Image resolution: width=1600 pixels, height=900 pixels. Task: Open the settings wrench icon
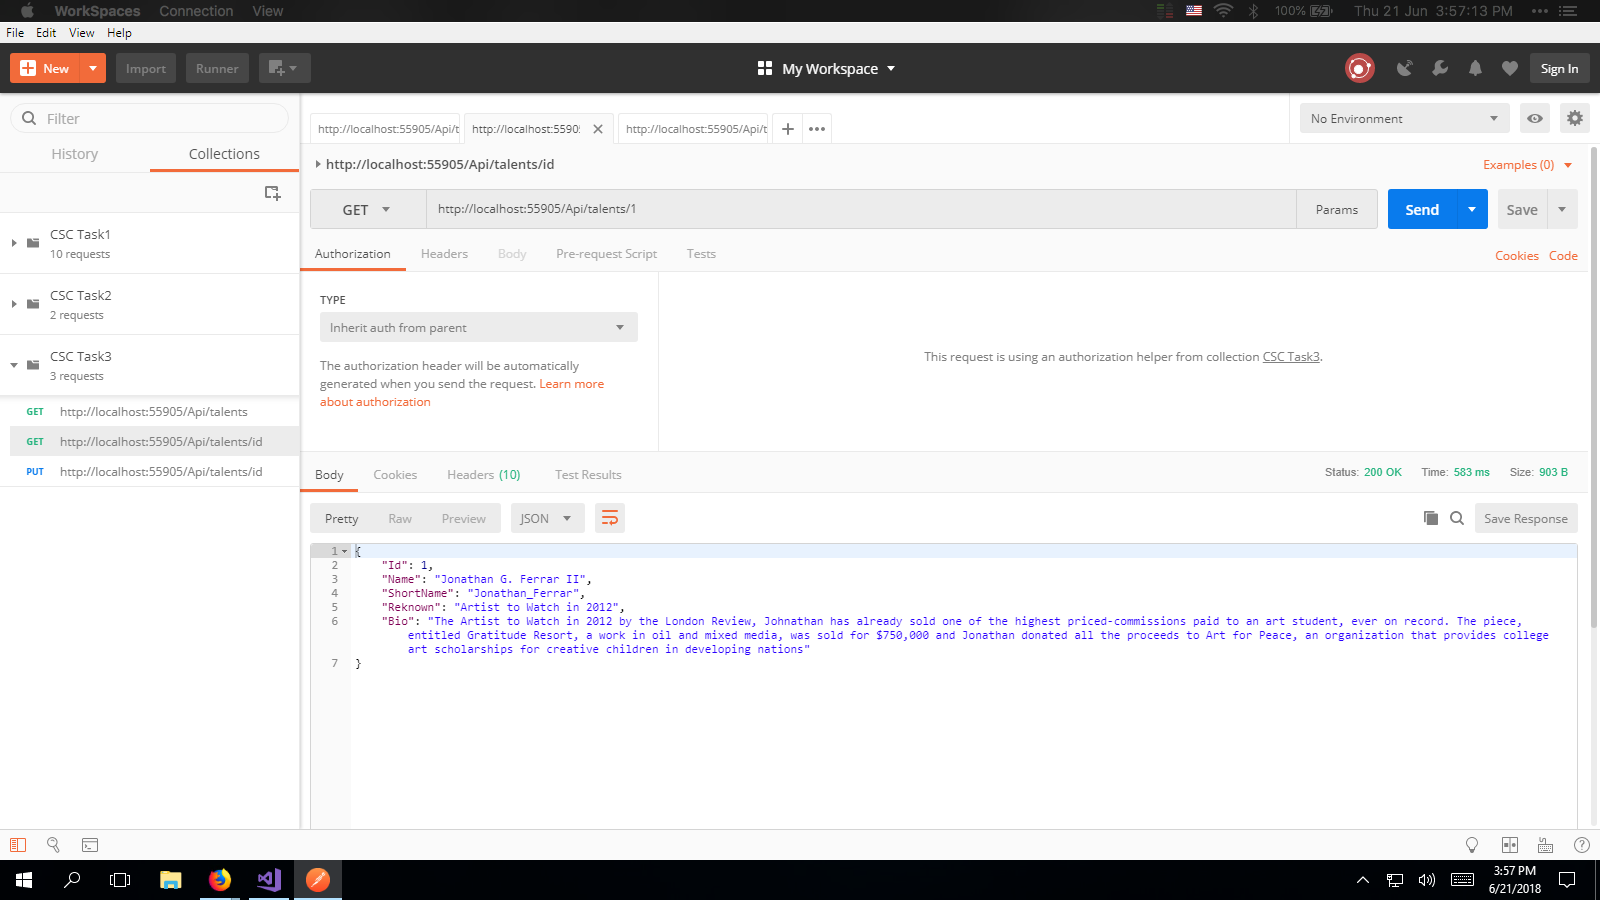pos(1440,68)
